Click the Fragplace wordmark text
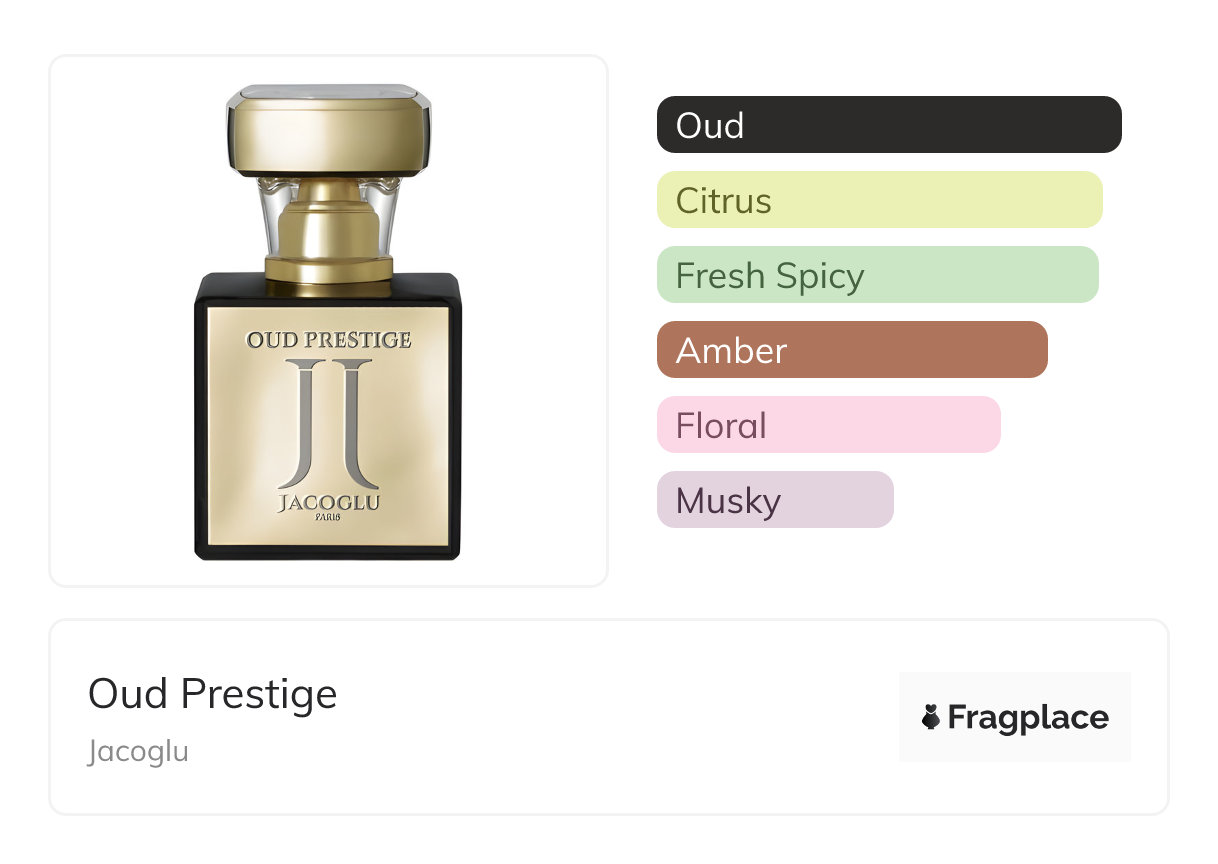Viewport: 1218px width, 864px height. [1028, 717]
